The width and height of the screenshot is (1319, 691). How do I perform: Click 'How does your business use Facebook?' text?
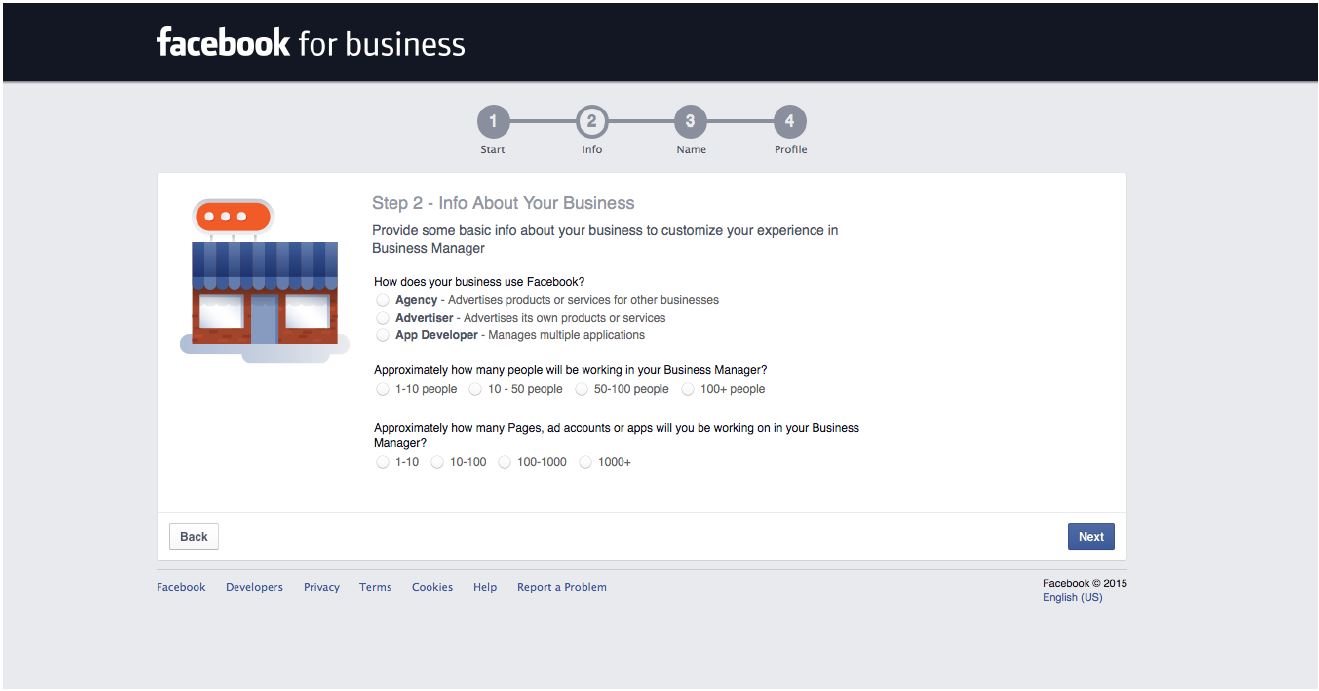coord(479,282)
